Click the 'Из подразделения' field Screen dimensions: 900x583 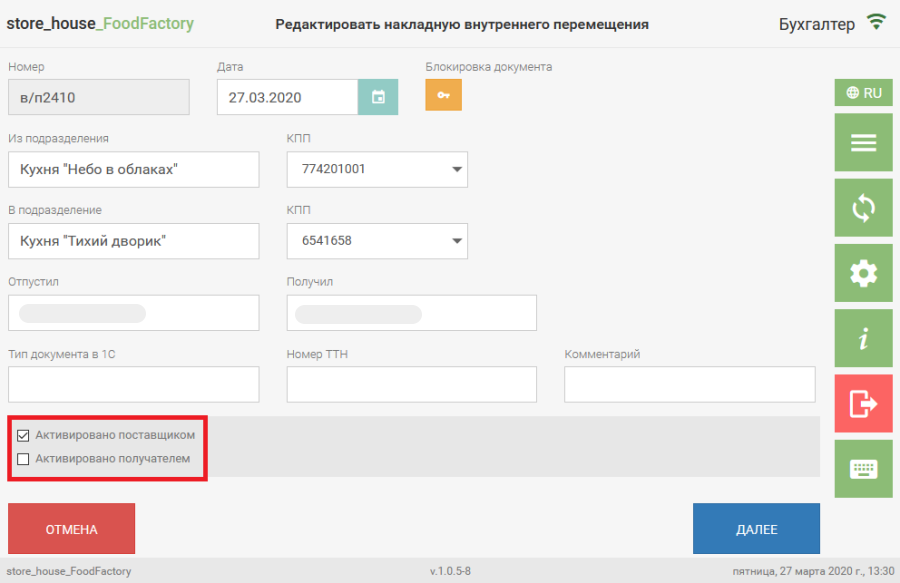(x=133, y=169)
